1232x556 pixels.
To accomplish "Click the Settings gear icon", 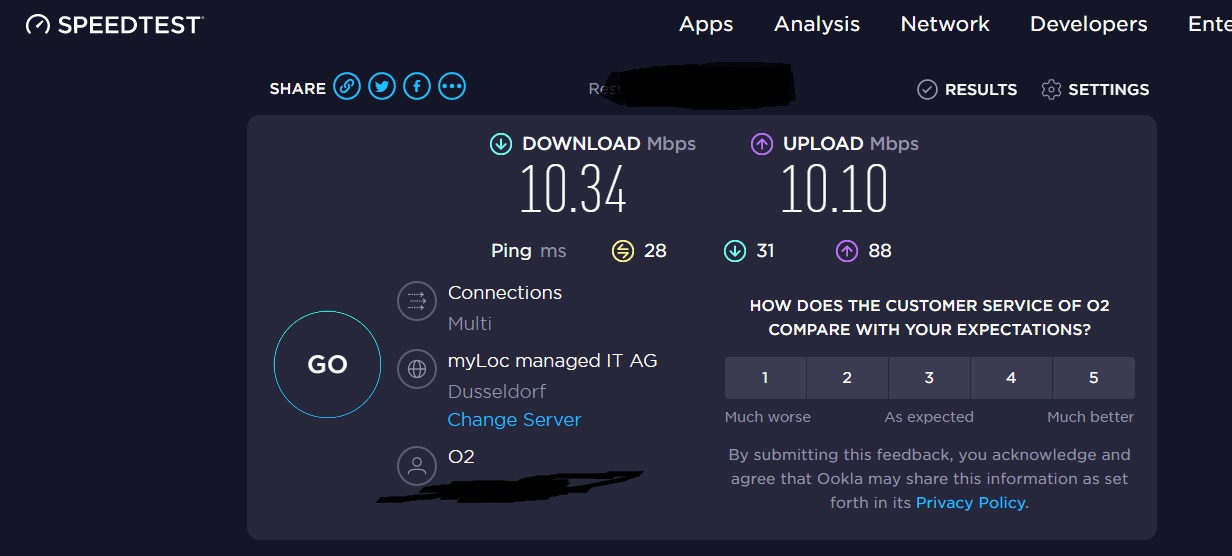I will (x=1051, y=90).
